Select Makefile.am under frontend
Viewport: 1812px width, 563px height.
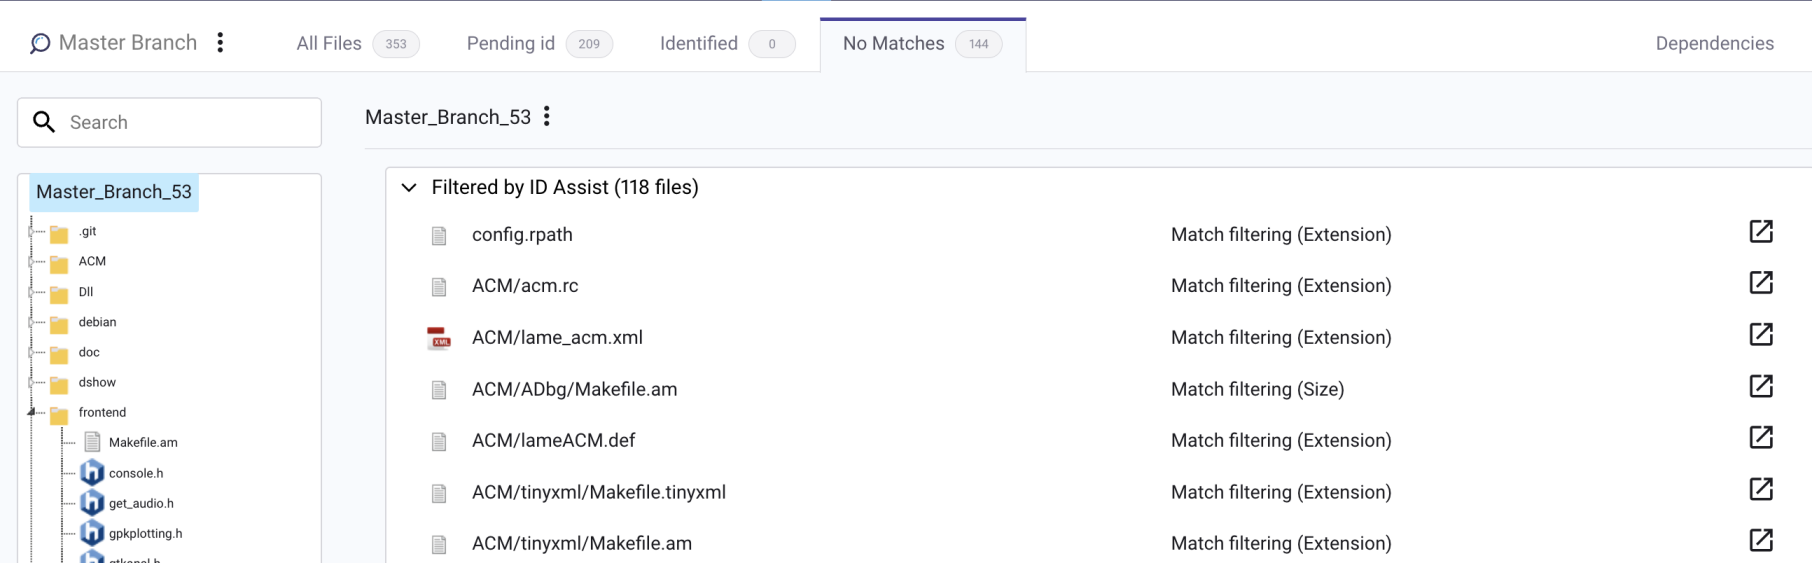pos(143,442)
